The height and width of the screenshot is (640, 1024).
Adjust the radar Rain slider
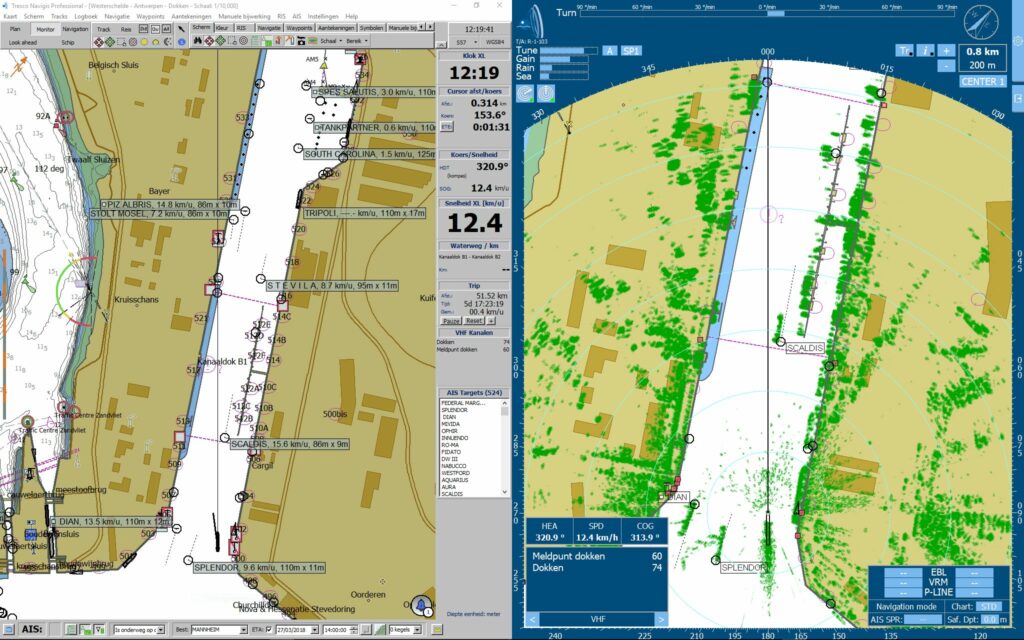pos(564,67)
